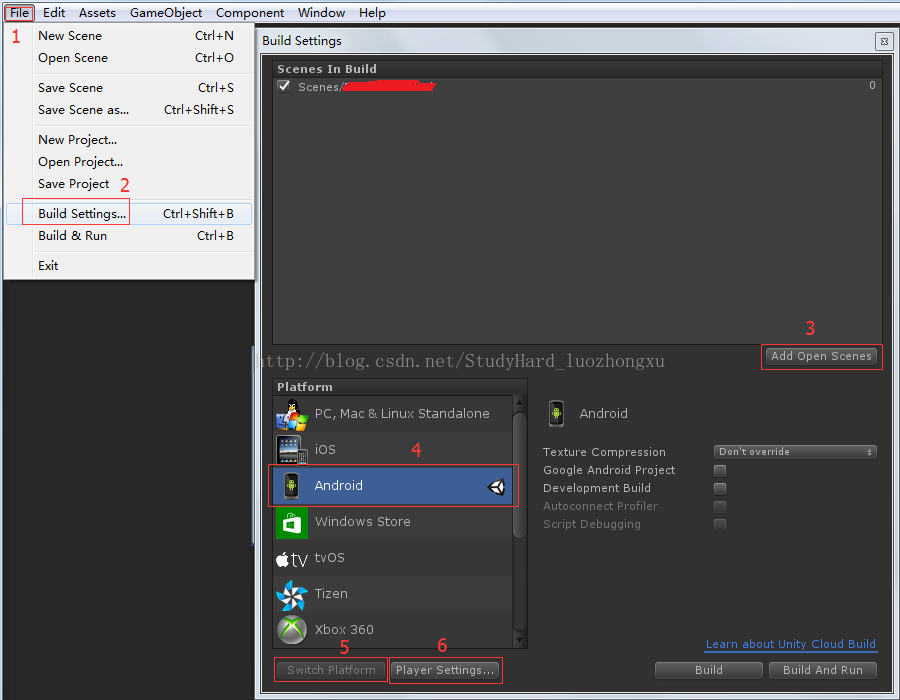Click the Xbox 360 sphere icon
This screenshot has width=900, height=700.
coord(292,630)
